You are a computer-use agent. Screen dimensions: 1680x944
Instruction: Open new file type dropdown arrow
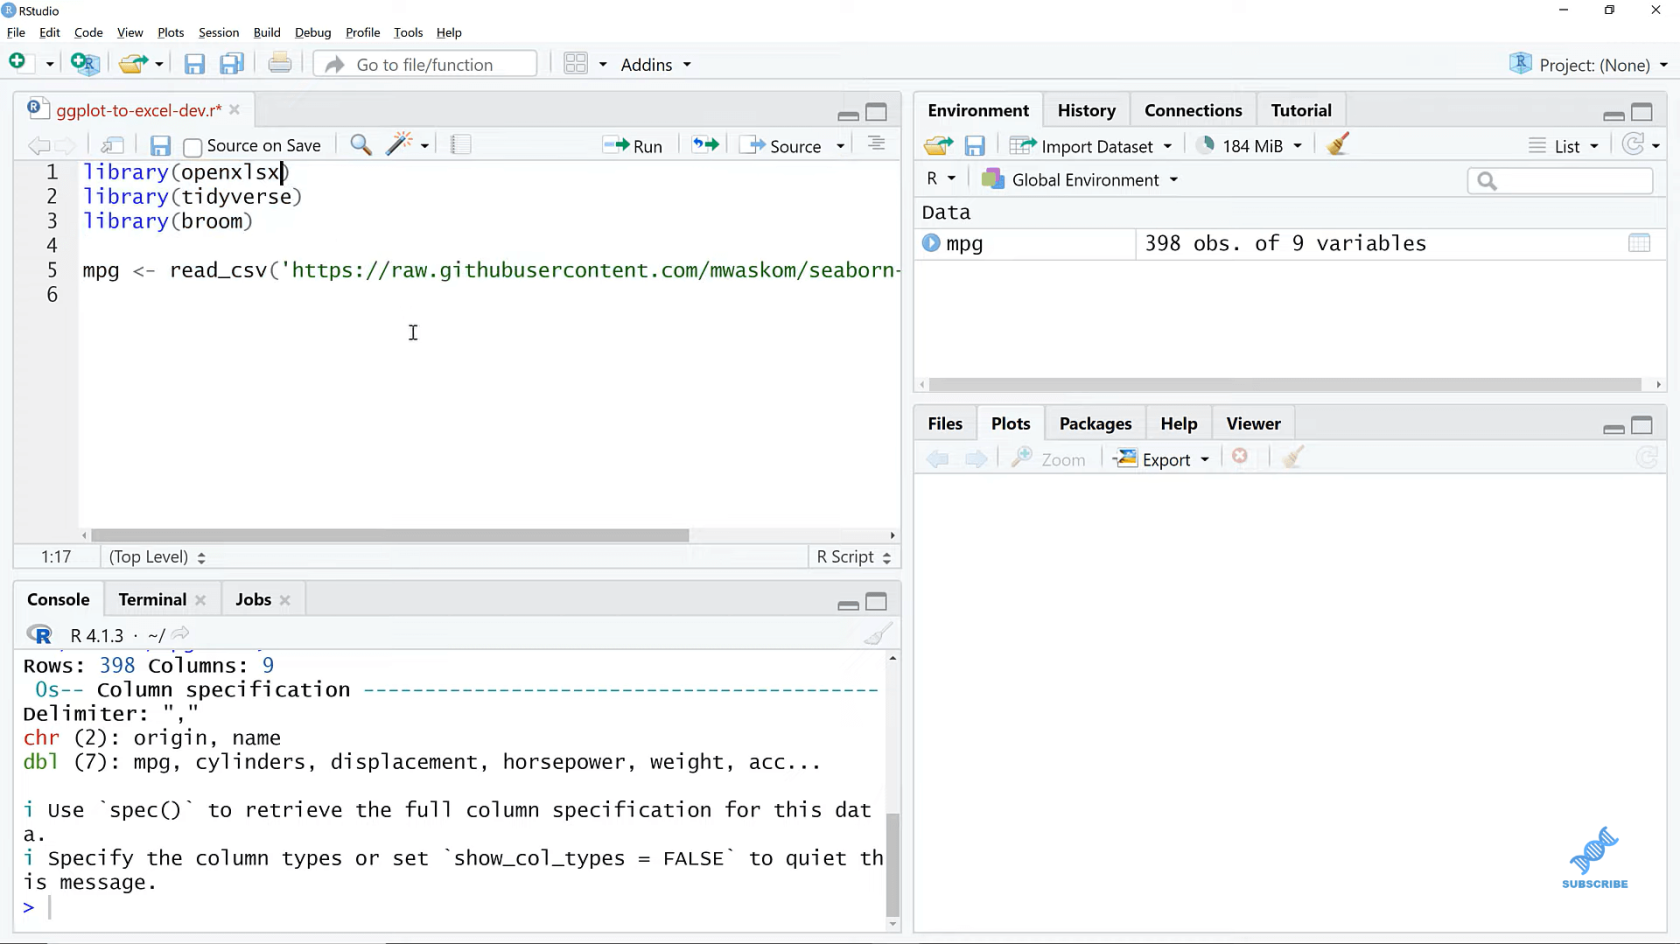[49, 64]
